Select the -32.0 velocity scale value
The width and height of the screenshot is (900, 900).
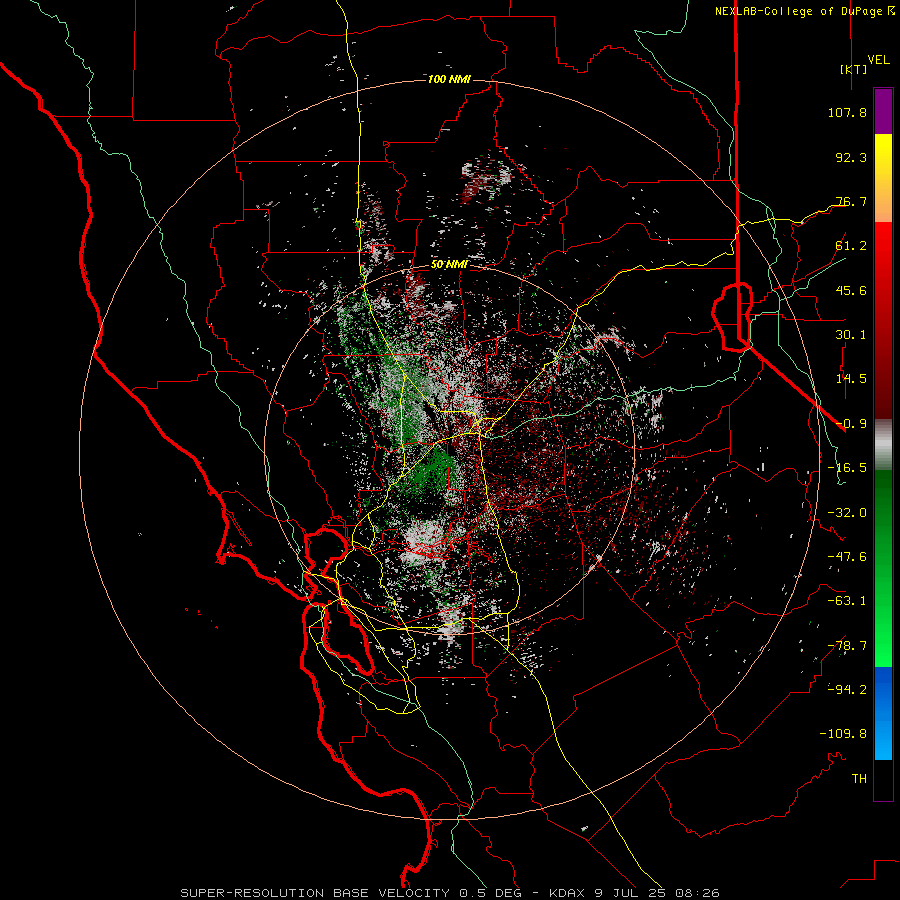point(847,513)
